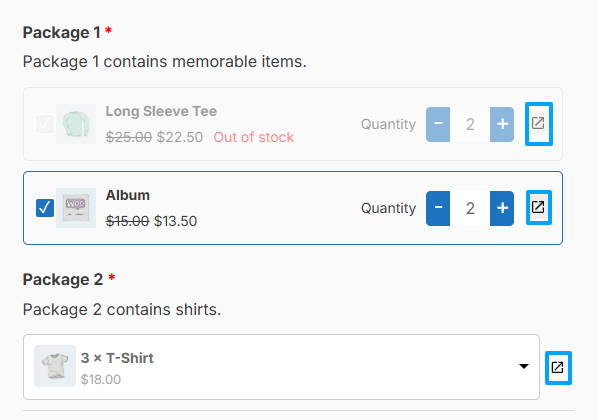This screenshot has width=599, height=420.
Task: Select the Long Sleeve Tee name
Action: pyautogui.click(x=161, y=111)
